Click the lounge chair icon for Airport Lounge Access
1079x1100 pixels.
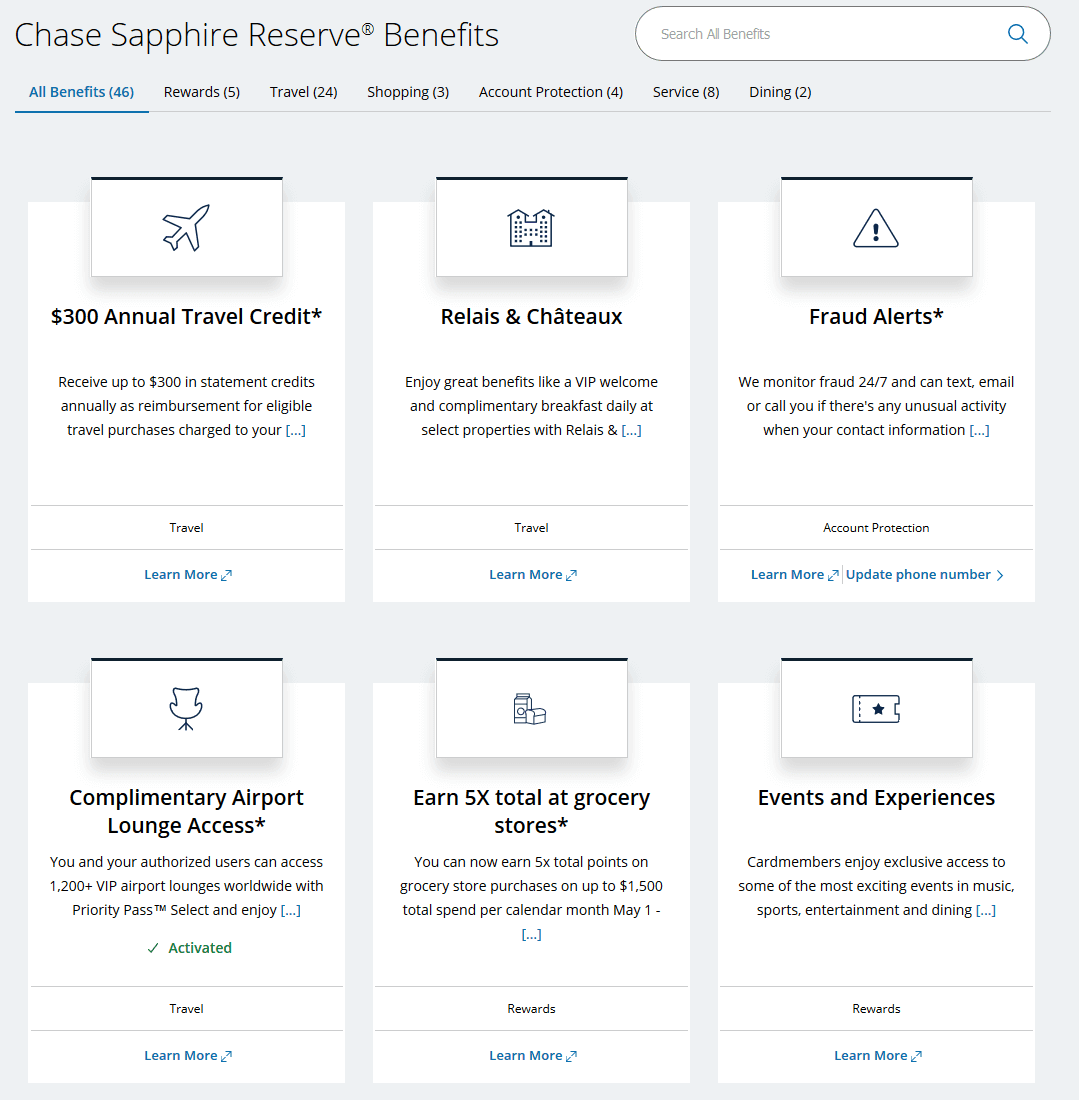[x=186, y=709]
